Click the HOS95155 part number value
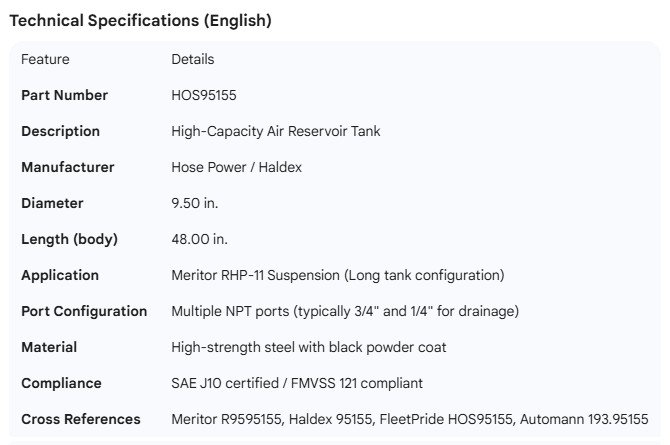Screen dimensions: 670x445 pyautogui.click(x=204, y=96)
